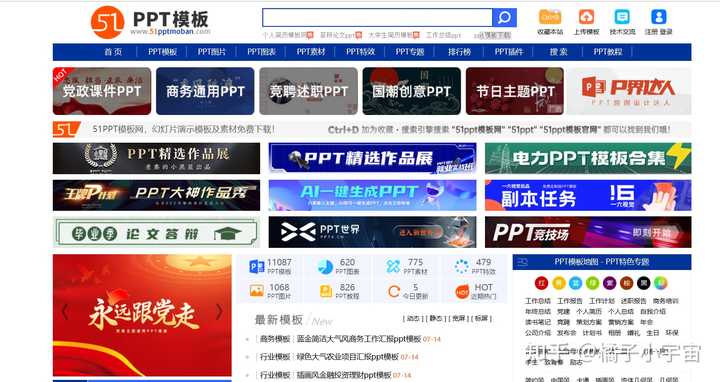Image resolution: width=720 pixels, height=382 pixels.
Task: Open black PPT精选作品展 banner
Action: point(156,158)
